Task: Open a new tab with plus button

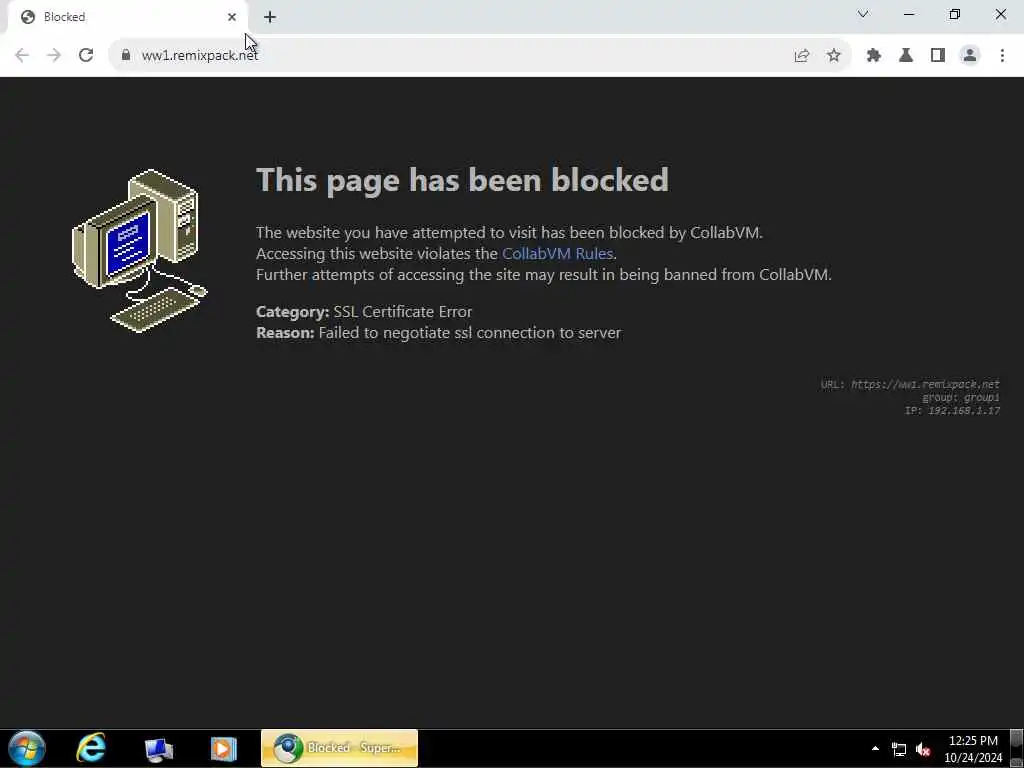Action: [x=270, y=17]
